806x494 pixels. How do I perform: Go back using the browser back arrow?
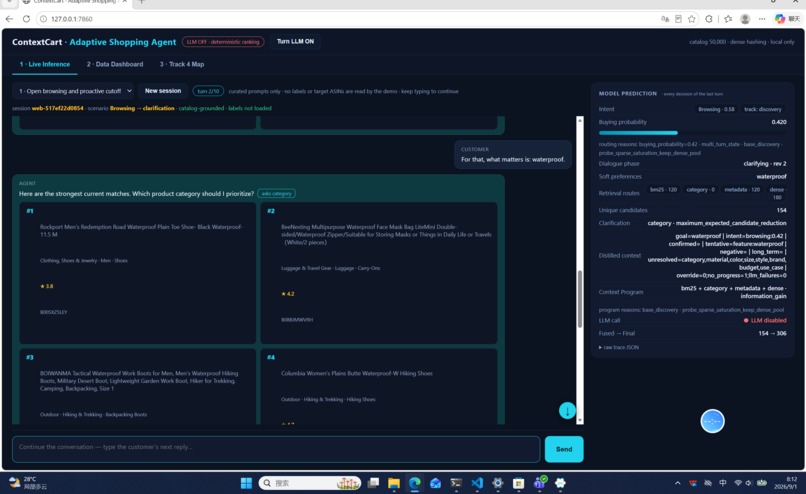9,19
